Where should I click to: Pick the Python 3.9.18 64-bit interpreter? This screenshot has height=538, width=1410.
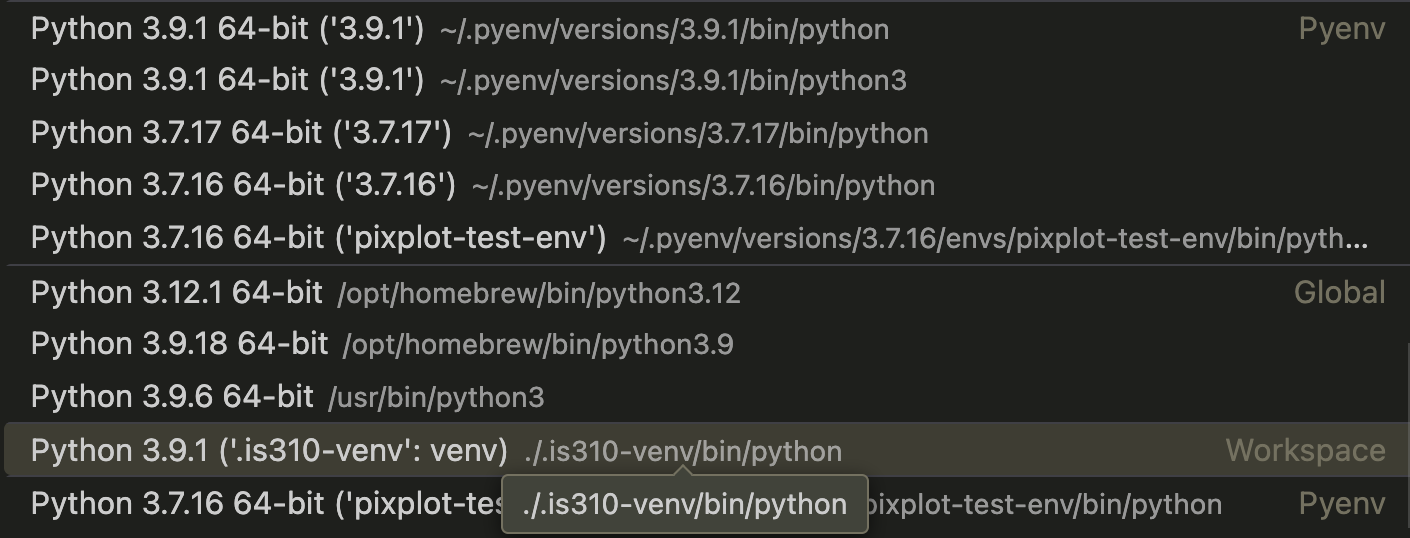(x=180, y=344)
